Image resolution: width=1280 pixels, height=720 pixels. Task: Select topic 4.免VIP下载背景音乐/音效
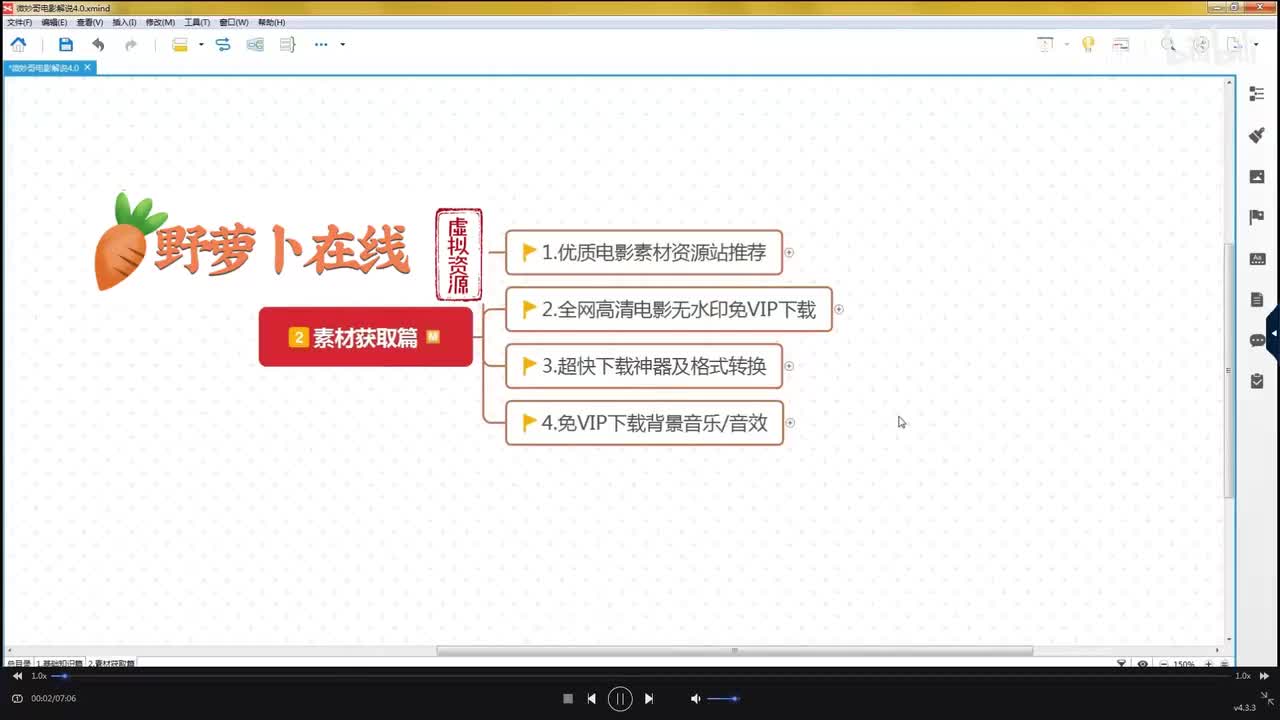pos(644,423)
